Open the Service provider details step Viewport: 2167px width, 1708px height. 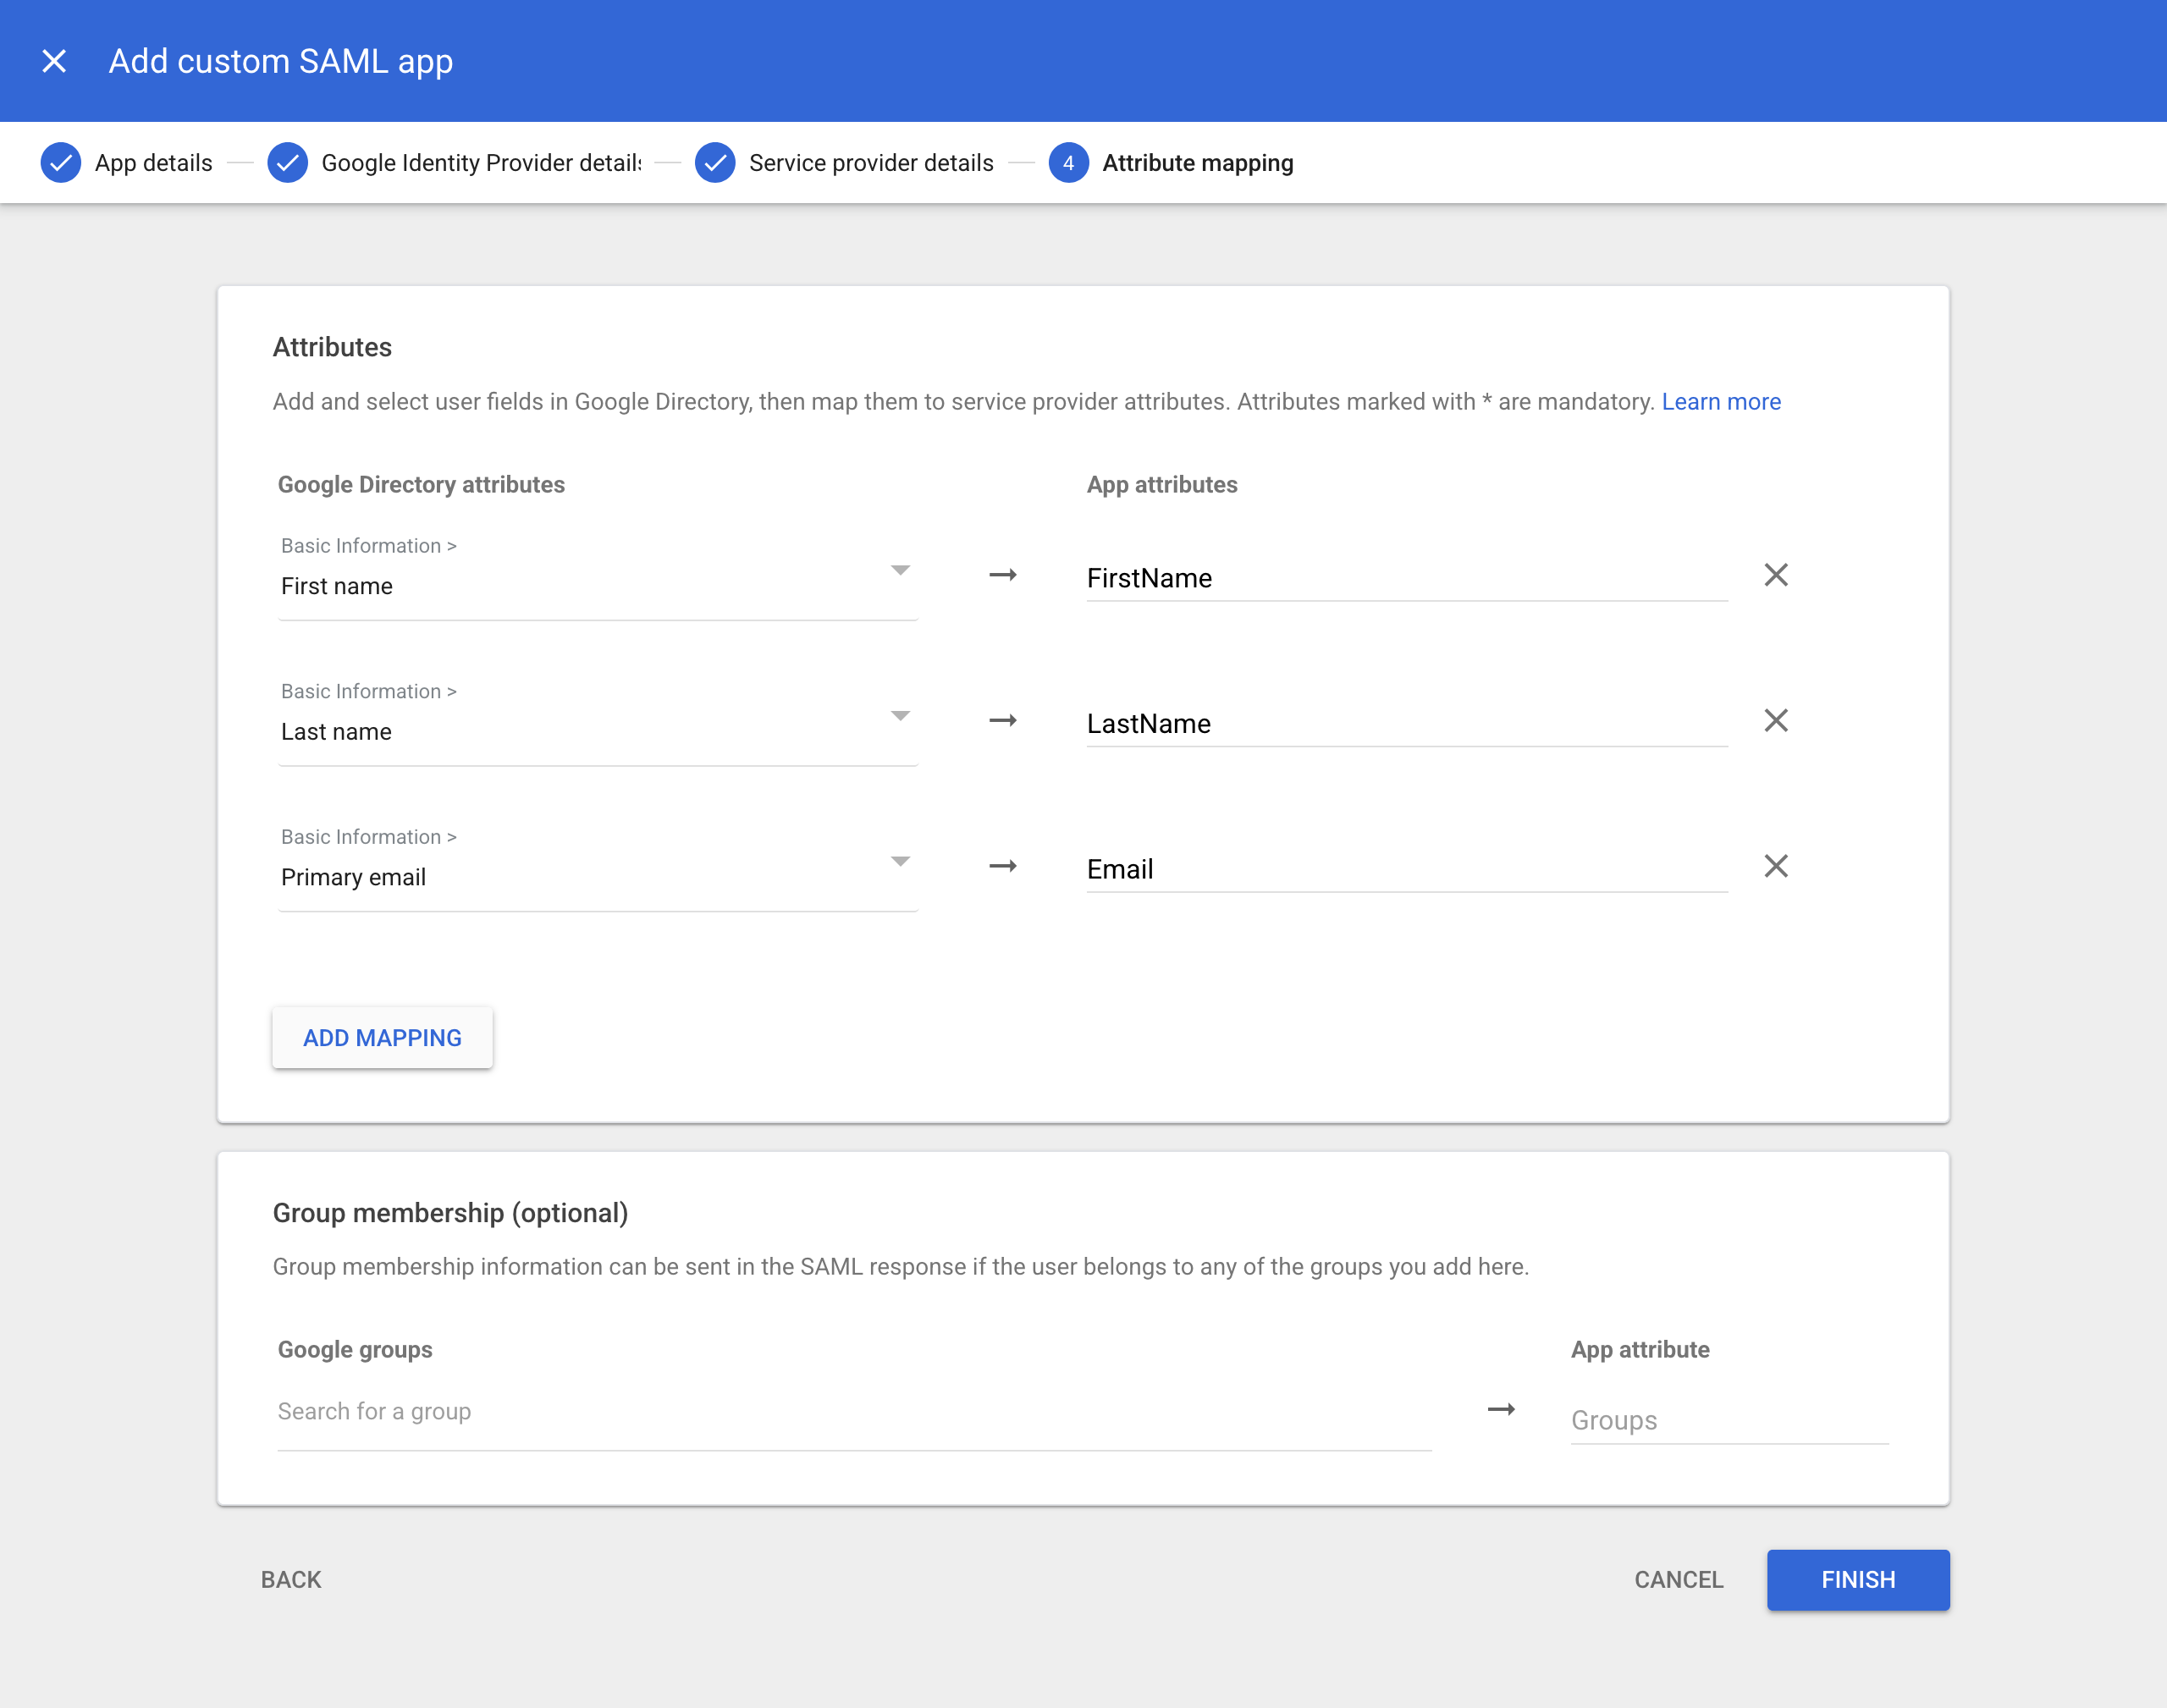point(871,163)
